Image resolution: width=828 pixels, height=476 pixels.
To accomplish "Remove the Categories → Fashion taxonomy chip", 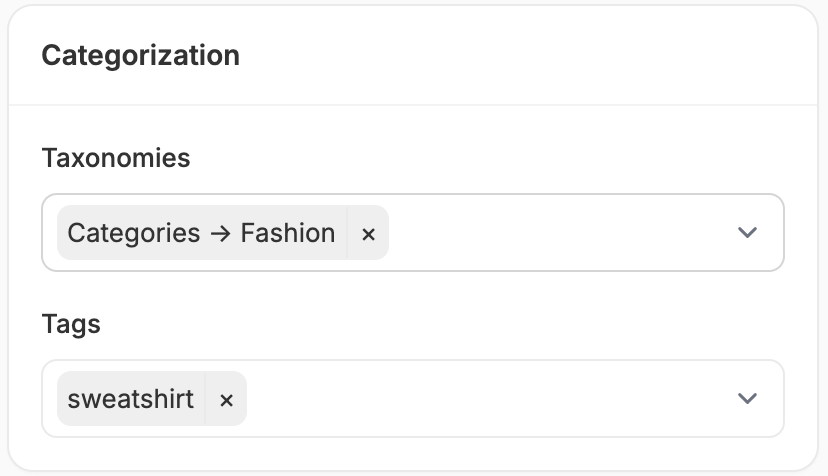I will point(368,233).
